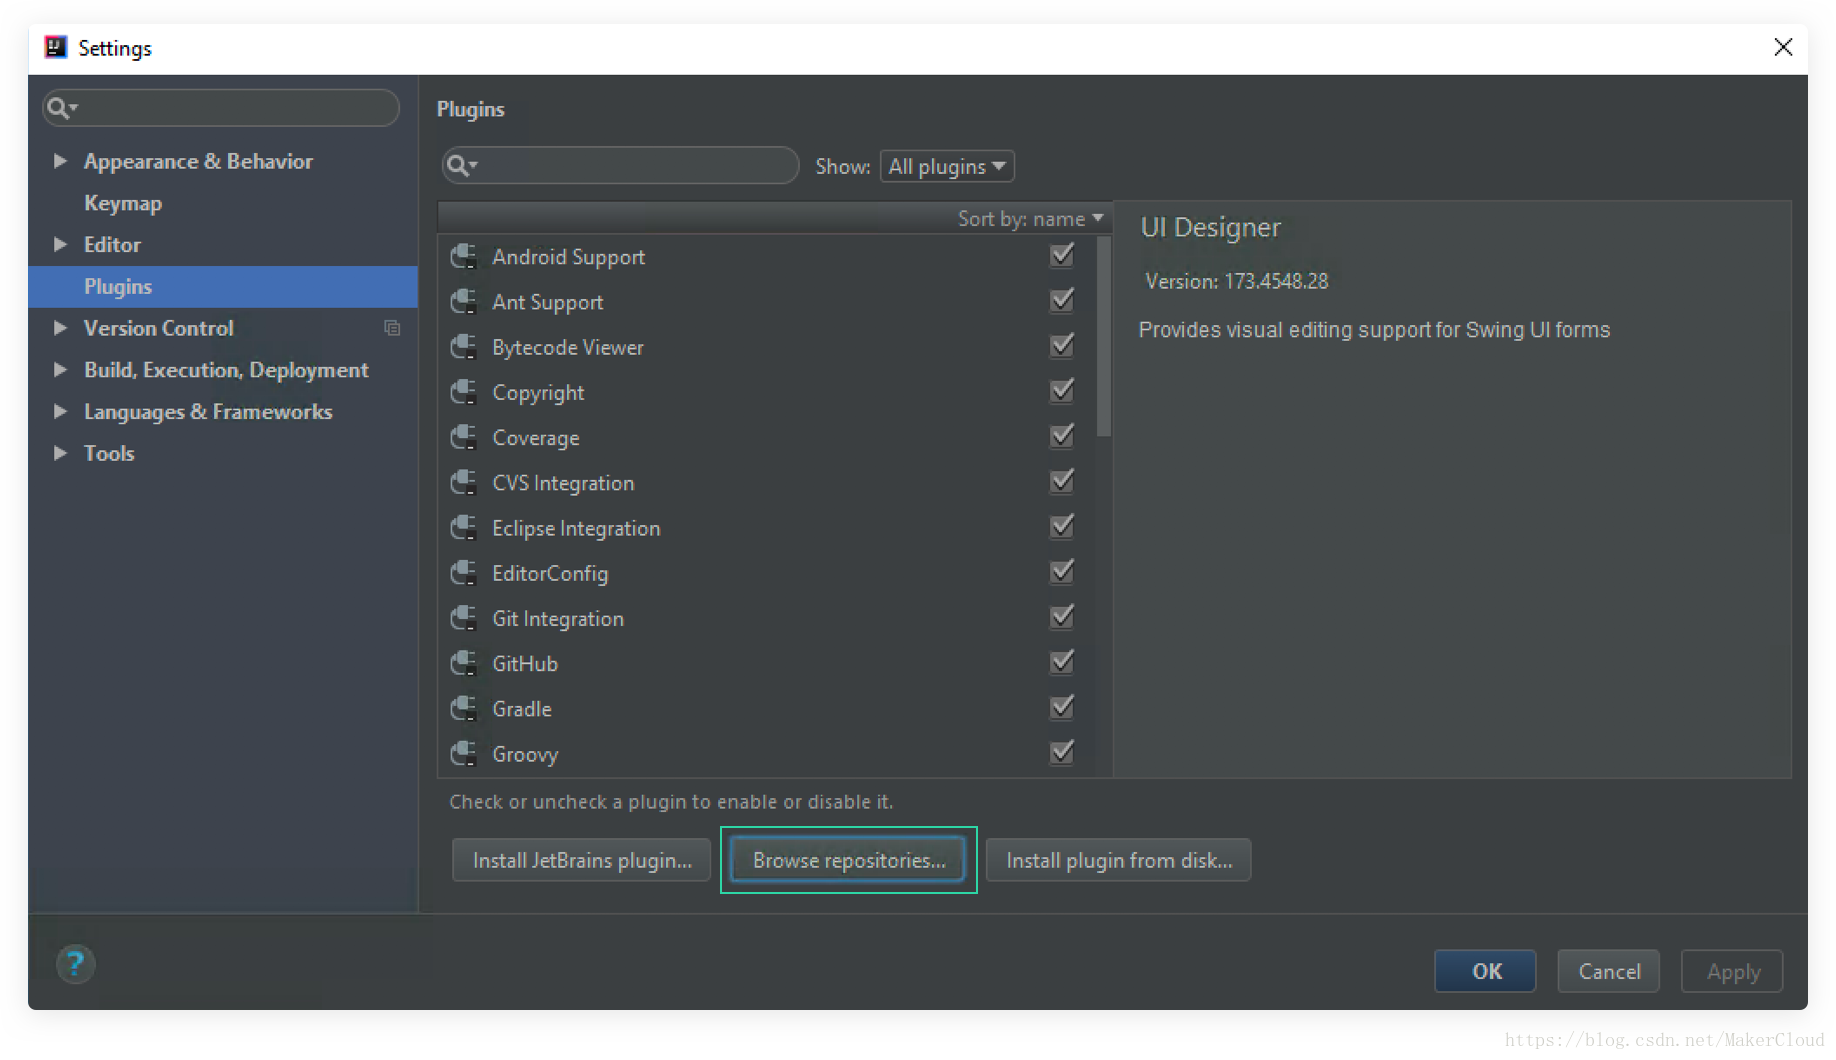This screenshot has height=1060, width=1836.
Task: Open the Tools settings category
Action: pos(109,453)
